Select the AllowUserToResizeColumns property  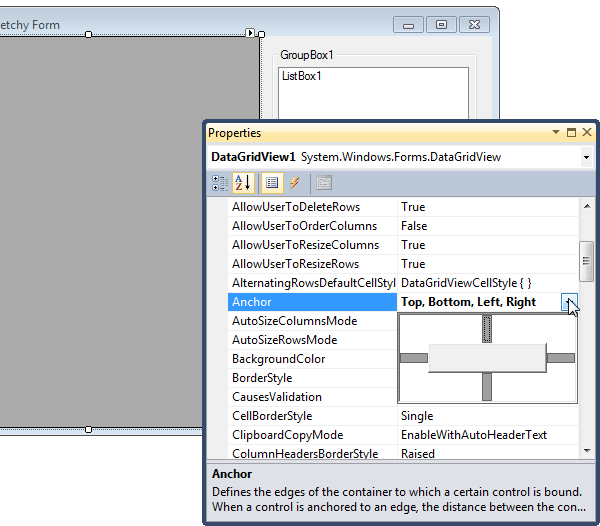312,245
